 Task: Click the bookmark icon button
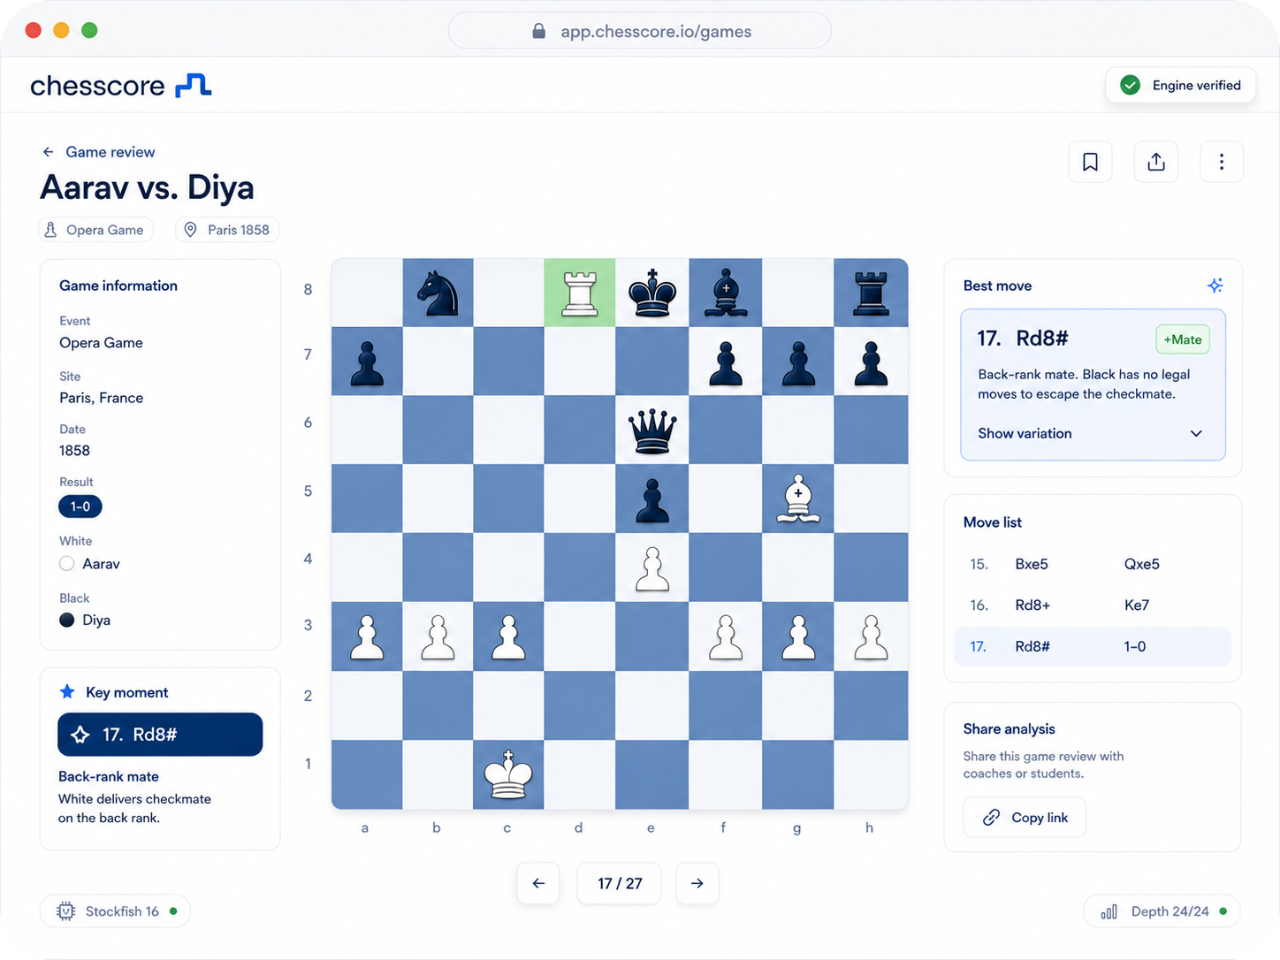[1090, 162]
